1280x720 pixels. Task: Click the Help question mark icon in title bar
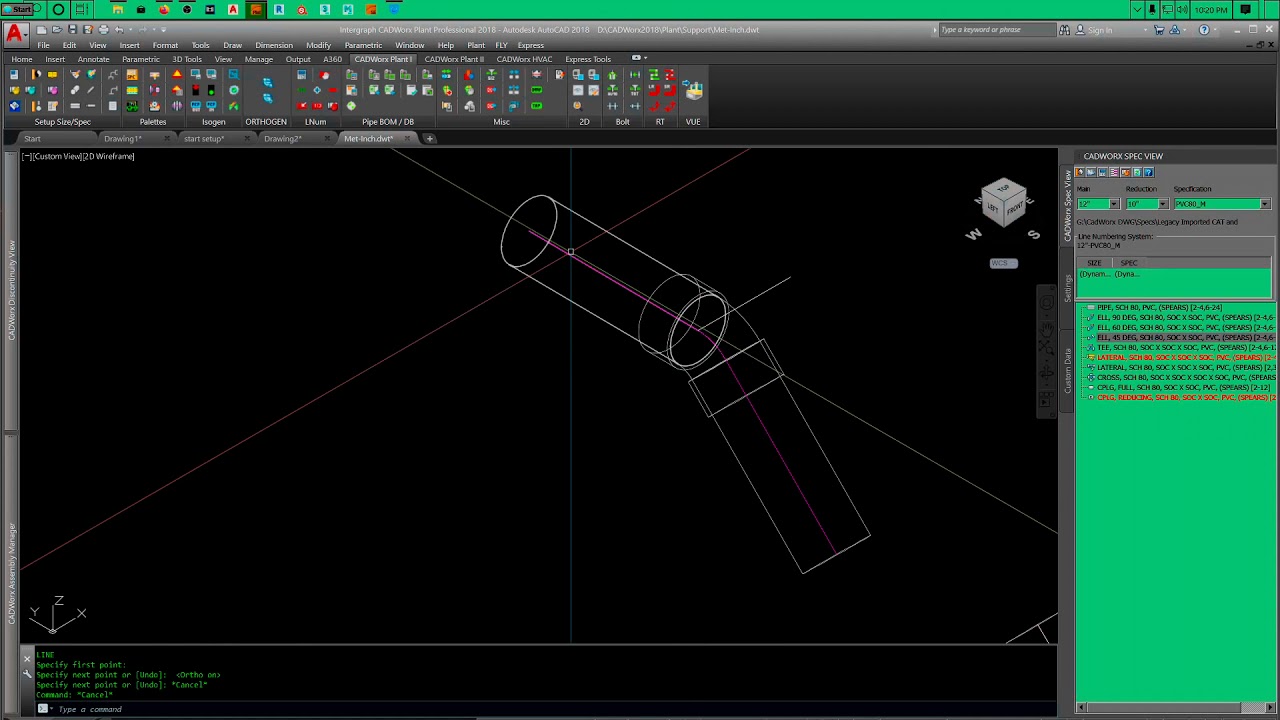point(1203,30)
